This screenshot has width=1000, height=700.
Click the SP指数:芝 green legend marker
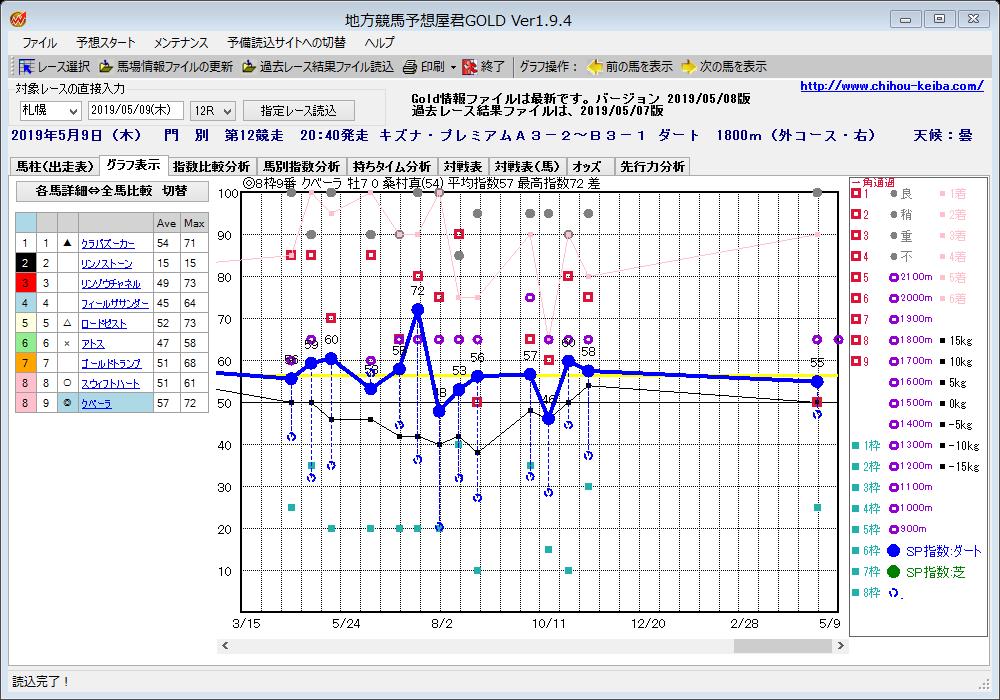click(893, 572)
